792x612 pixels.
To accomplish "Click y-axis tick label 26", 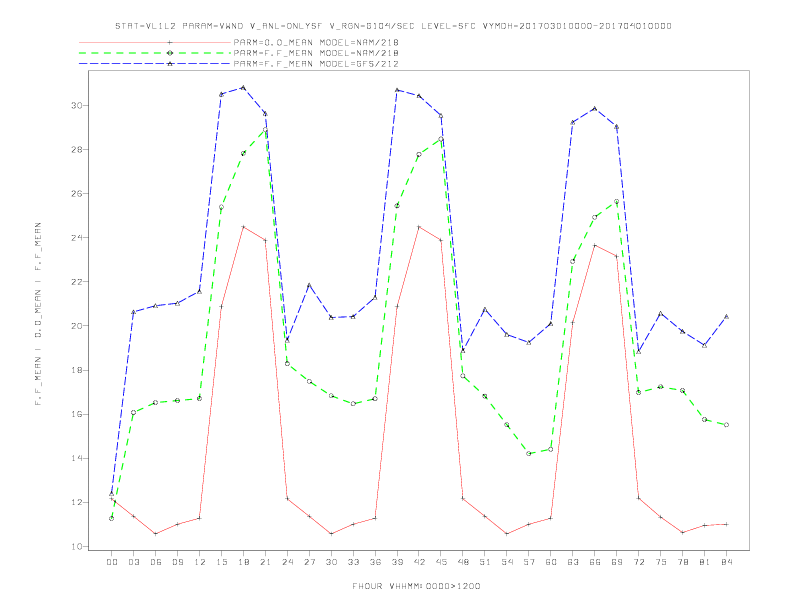I will (77, 193).
